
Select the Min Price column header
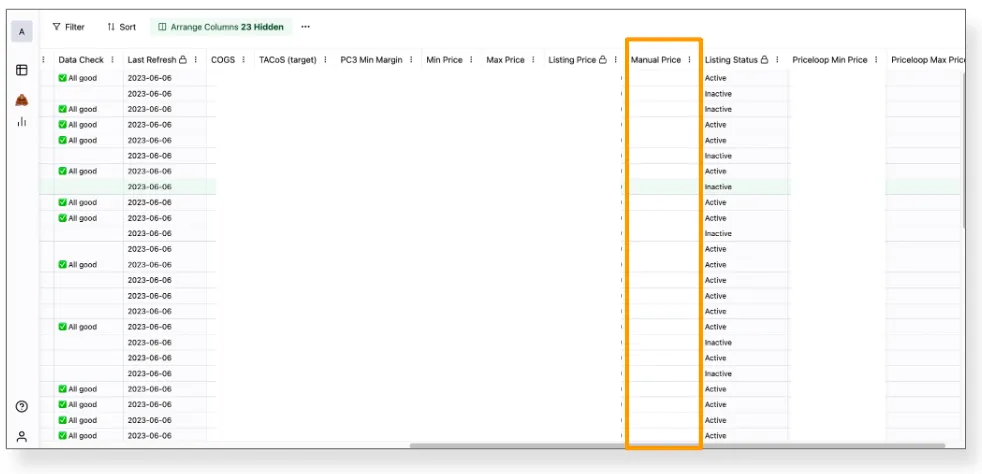444,60
